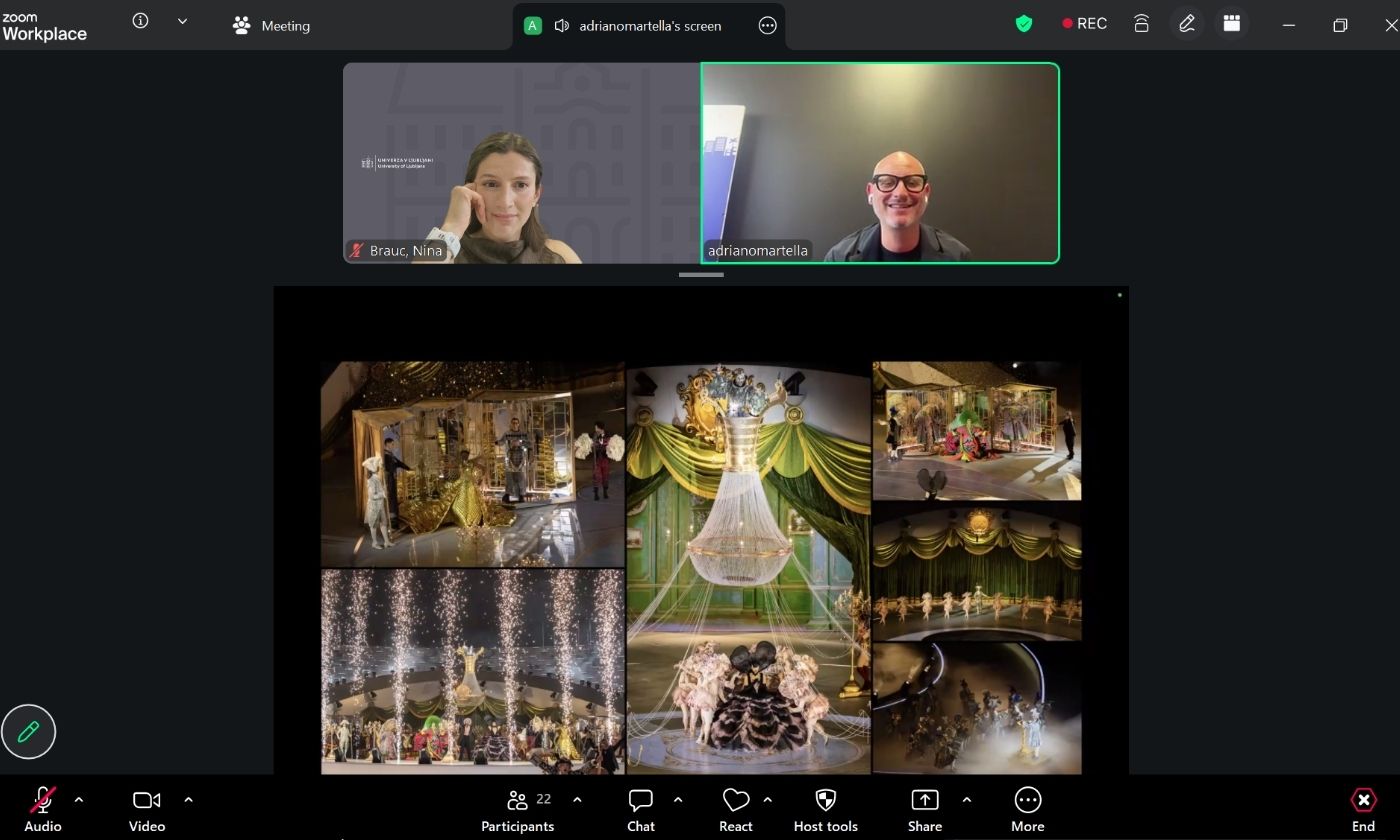This screenshot has width=1400, height=840.
Task: Open Host tools shield
Action: point(826,810)
